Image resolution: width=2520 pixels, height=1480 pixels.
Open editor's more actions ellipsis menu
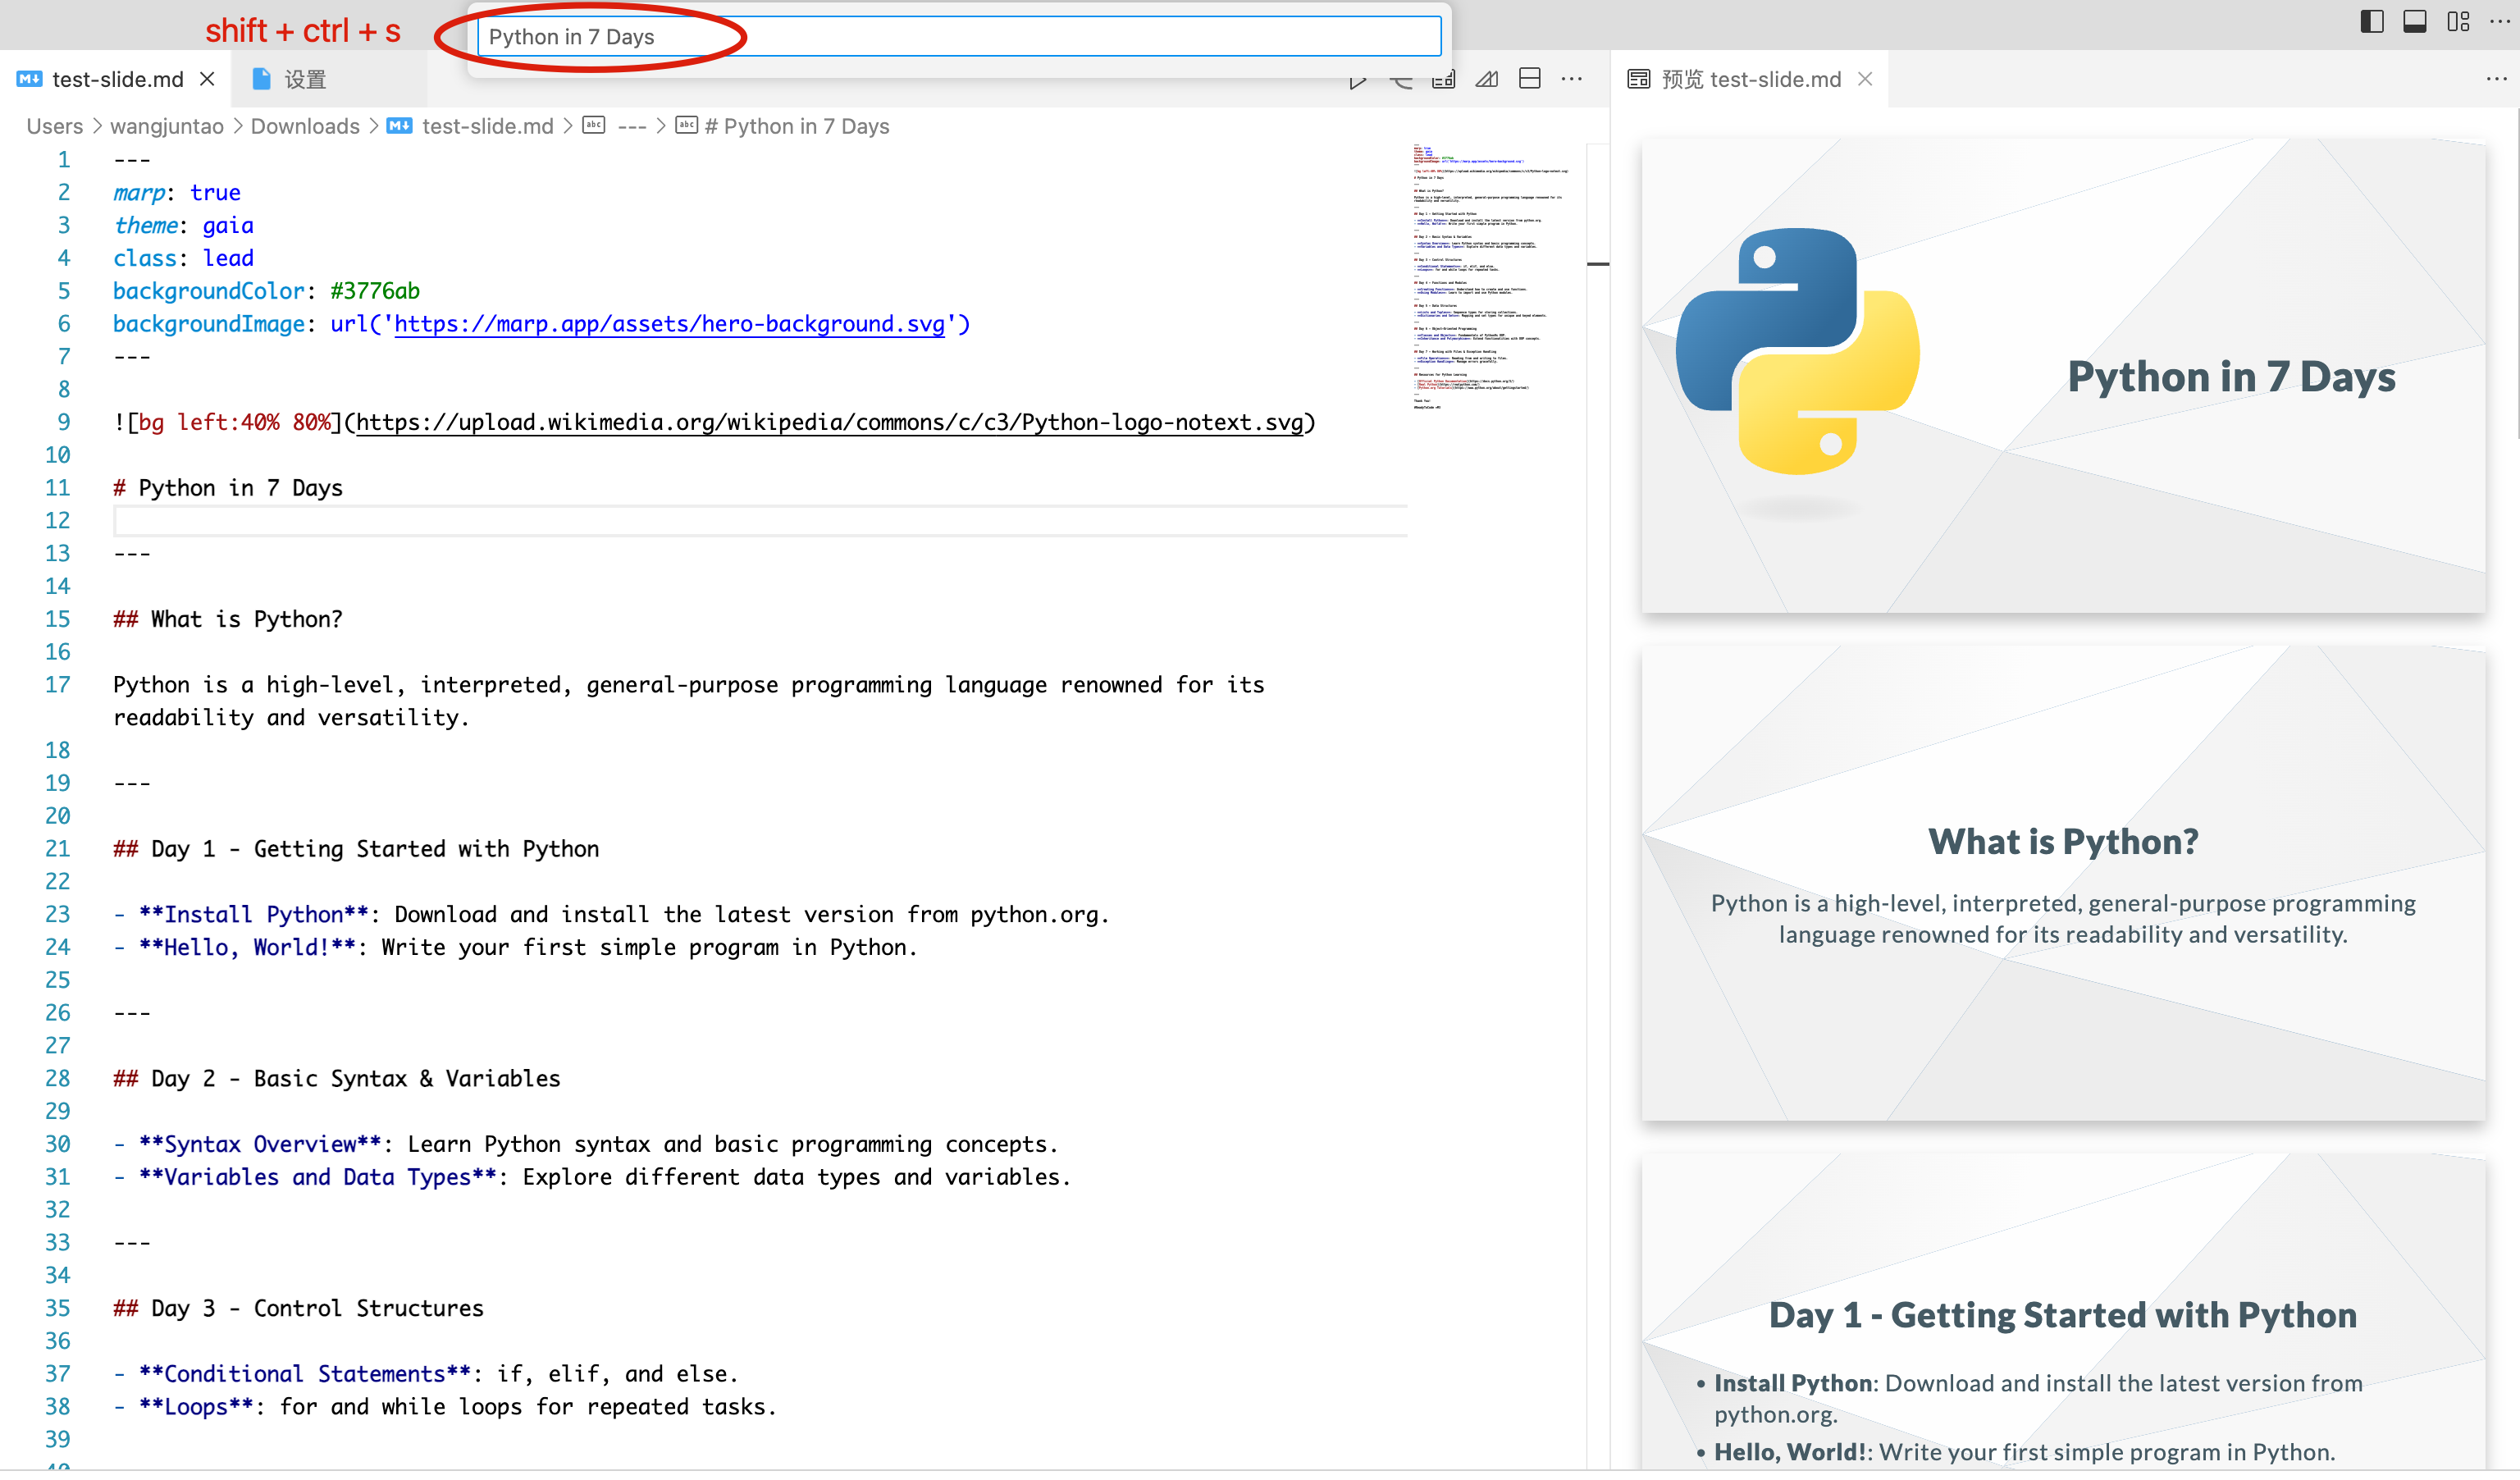[x=1571, y=79]
